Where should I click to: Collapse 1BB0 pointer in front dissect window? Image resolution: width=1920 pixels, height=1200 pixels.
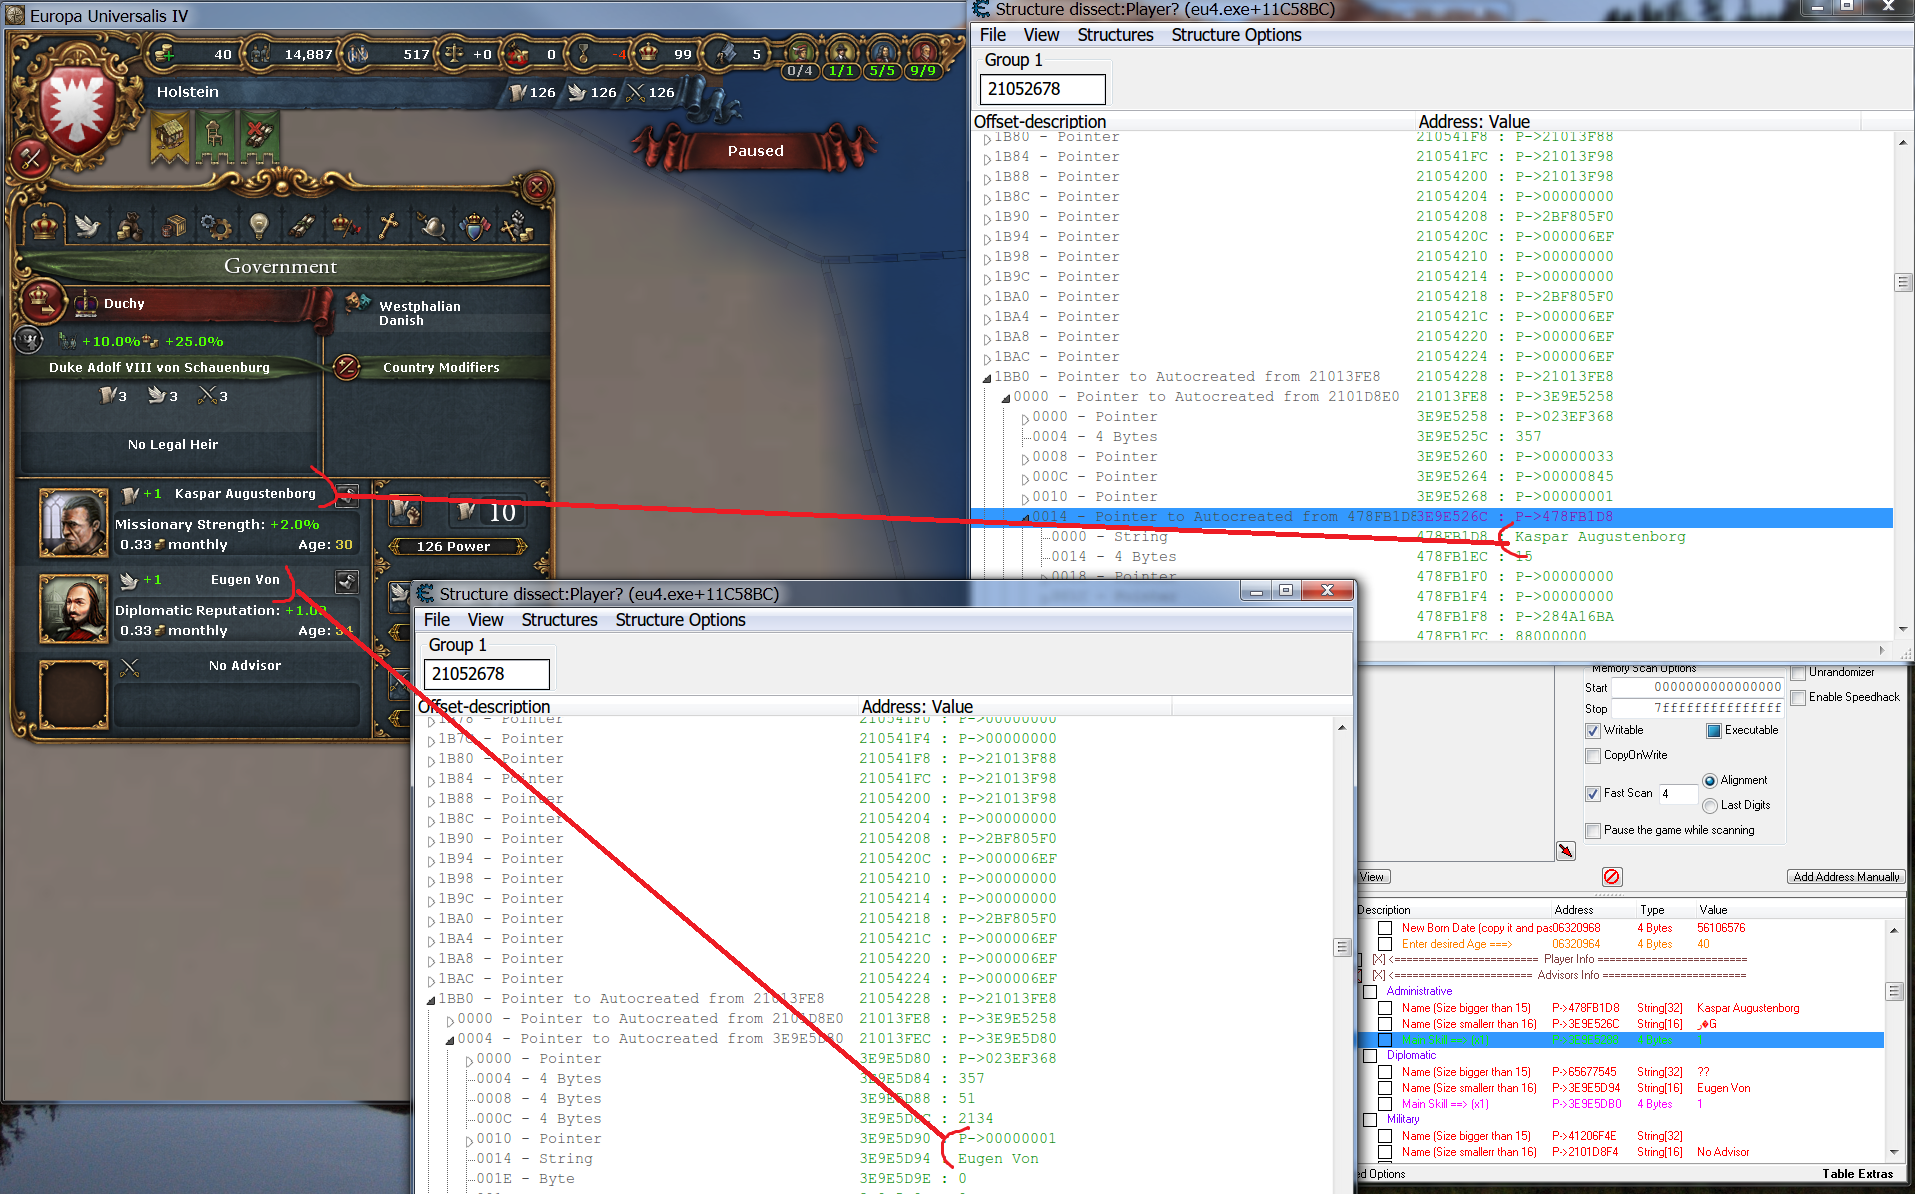pos(431,1000)
